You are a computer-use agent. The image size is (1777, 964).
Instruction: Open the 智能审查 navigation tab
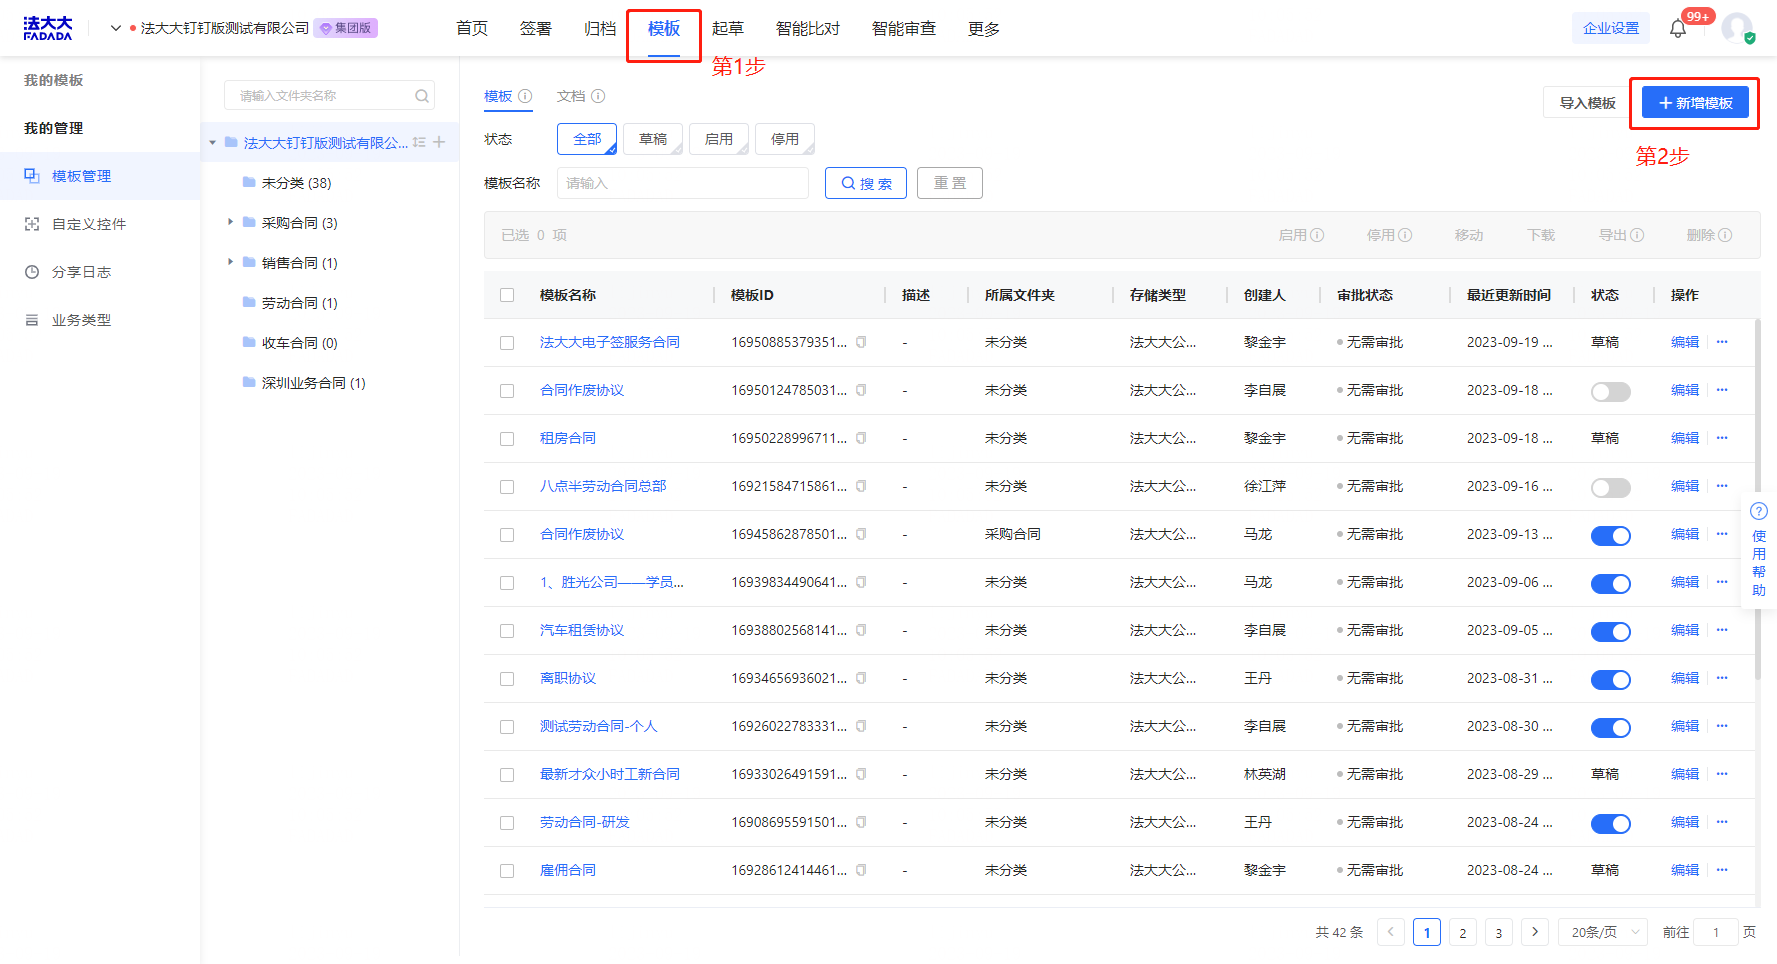point(904,29)
